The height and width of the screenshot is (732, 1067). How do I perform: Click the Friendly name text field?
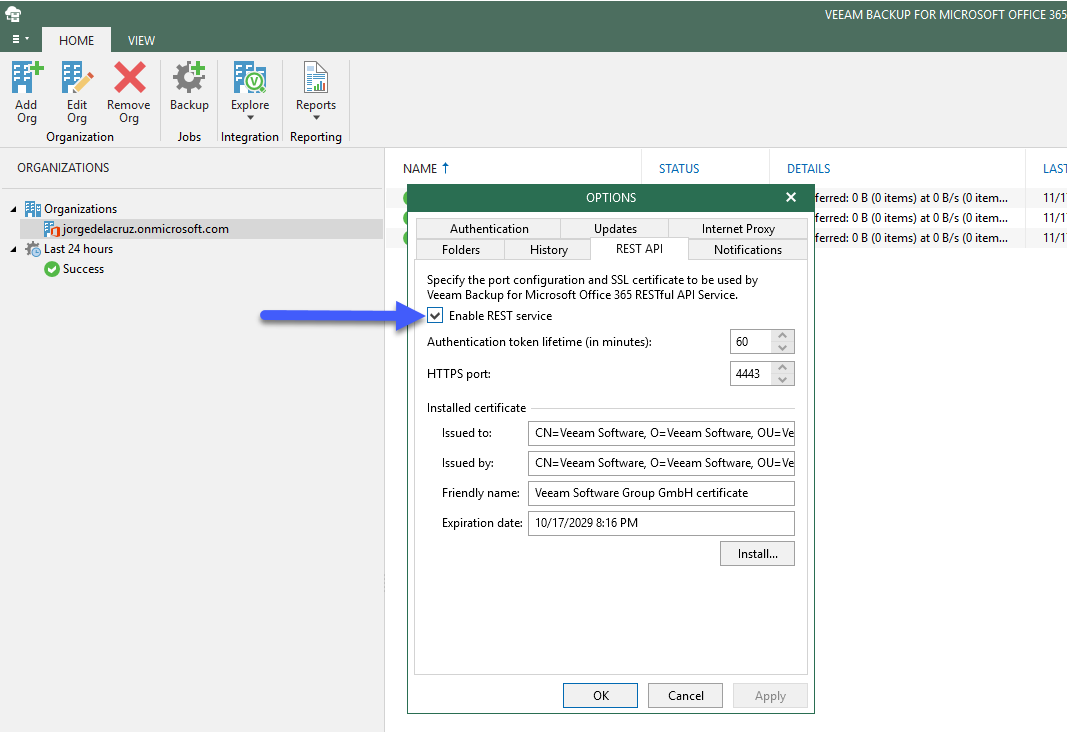pyautogui.click(x=661, y=493)
